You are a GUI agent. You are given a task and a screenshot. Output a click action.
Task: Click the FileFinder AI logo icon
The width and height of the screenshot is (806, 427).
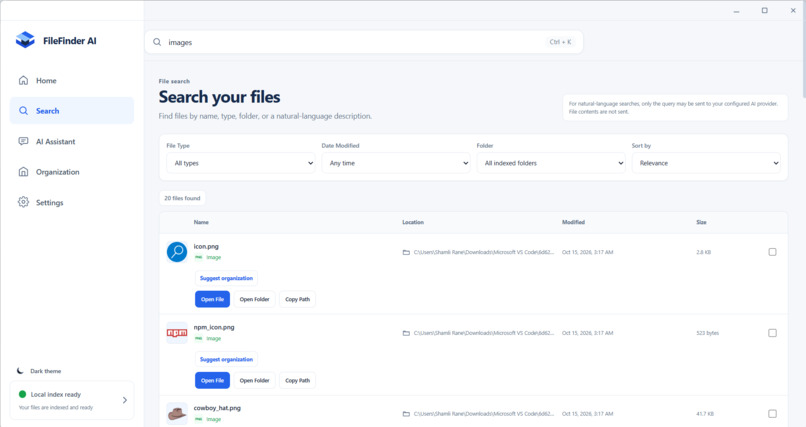click(25, 40)
